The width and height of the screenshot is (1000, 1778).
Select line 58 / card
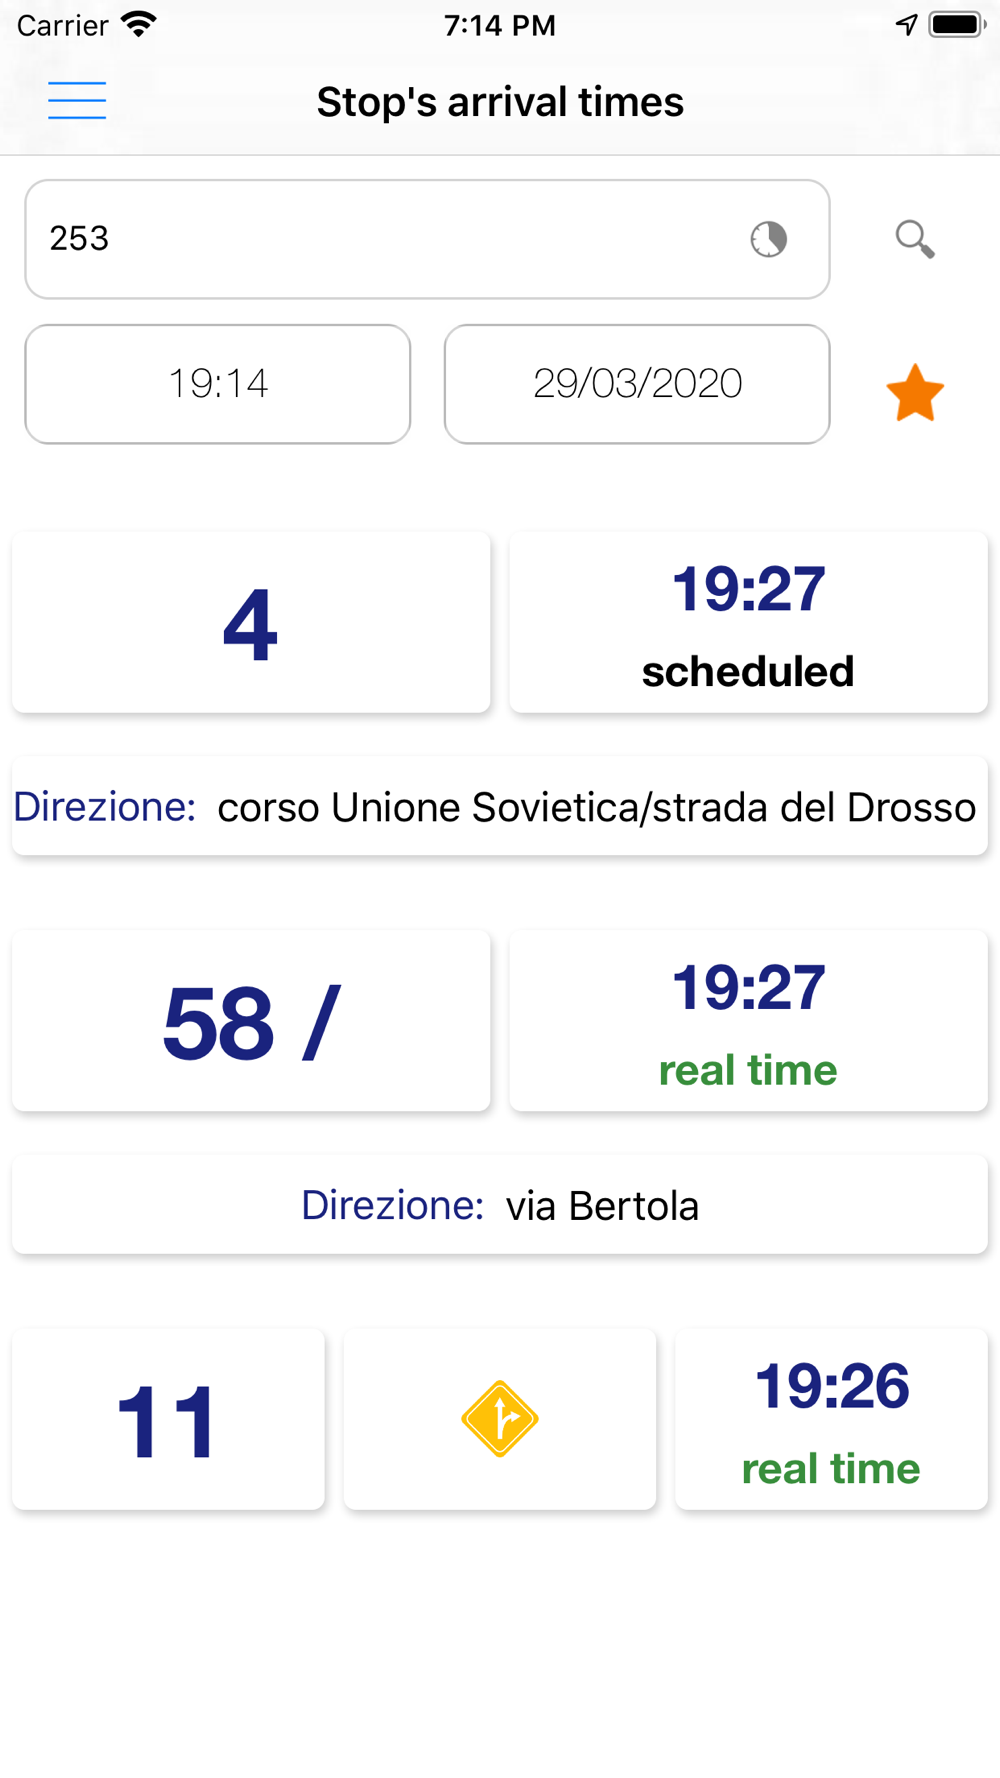tap(251, 1021)
